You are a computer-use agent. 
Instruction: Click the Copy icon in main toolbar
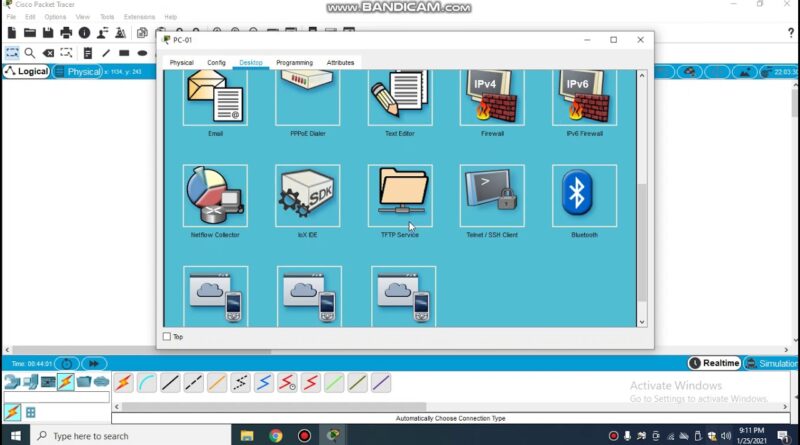(x=142, y=33)
